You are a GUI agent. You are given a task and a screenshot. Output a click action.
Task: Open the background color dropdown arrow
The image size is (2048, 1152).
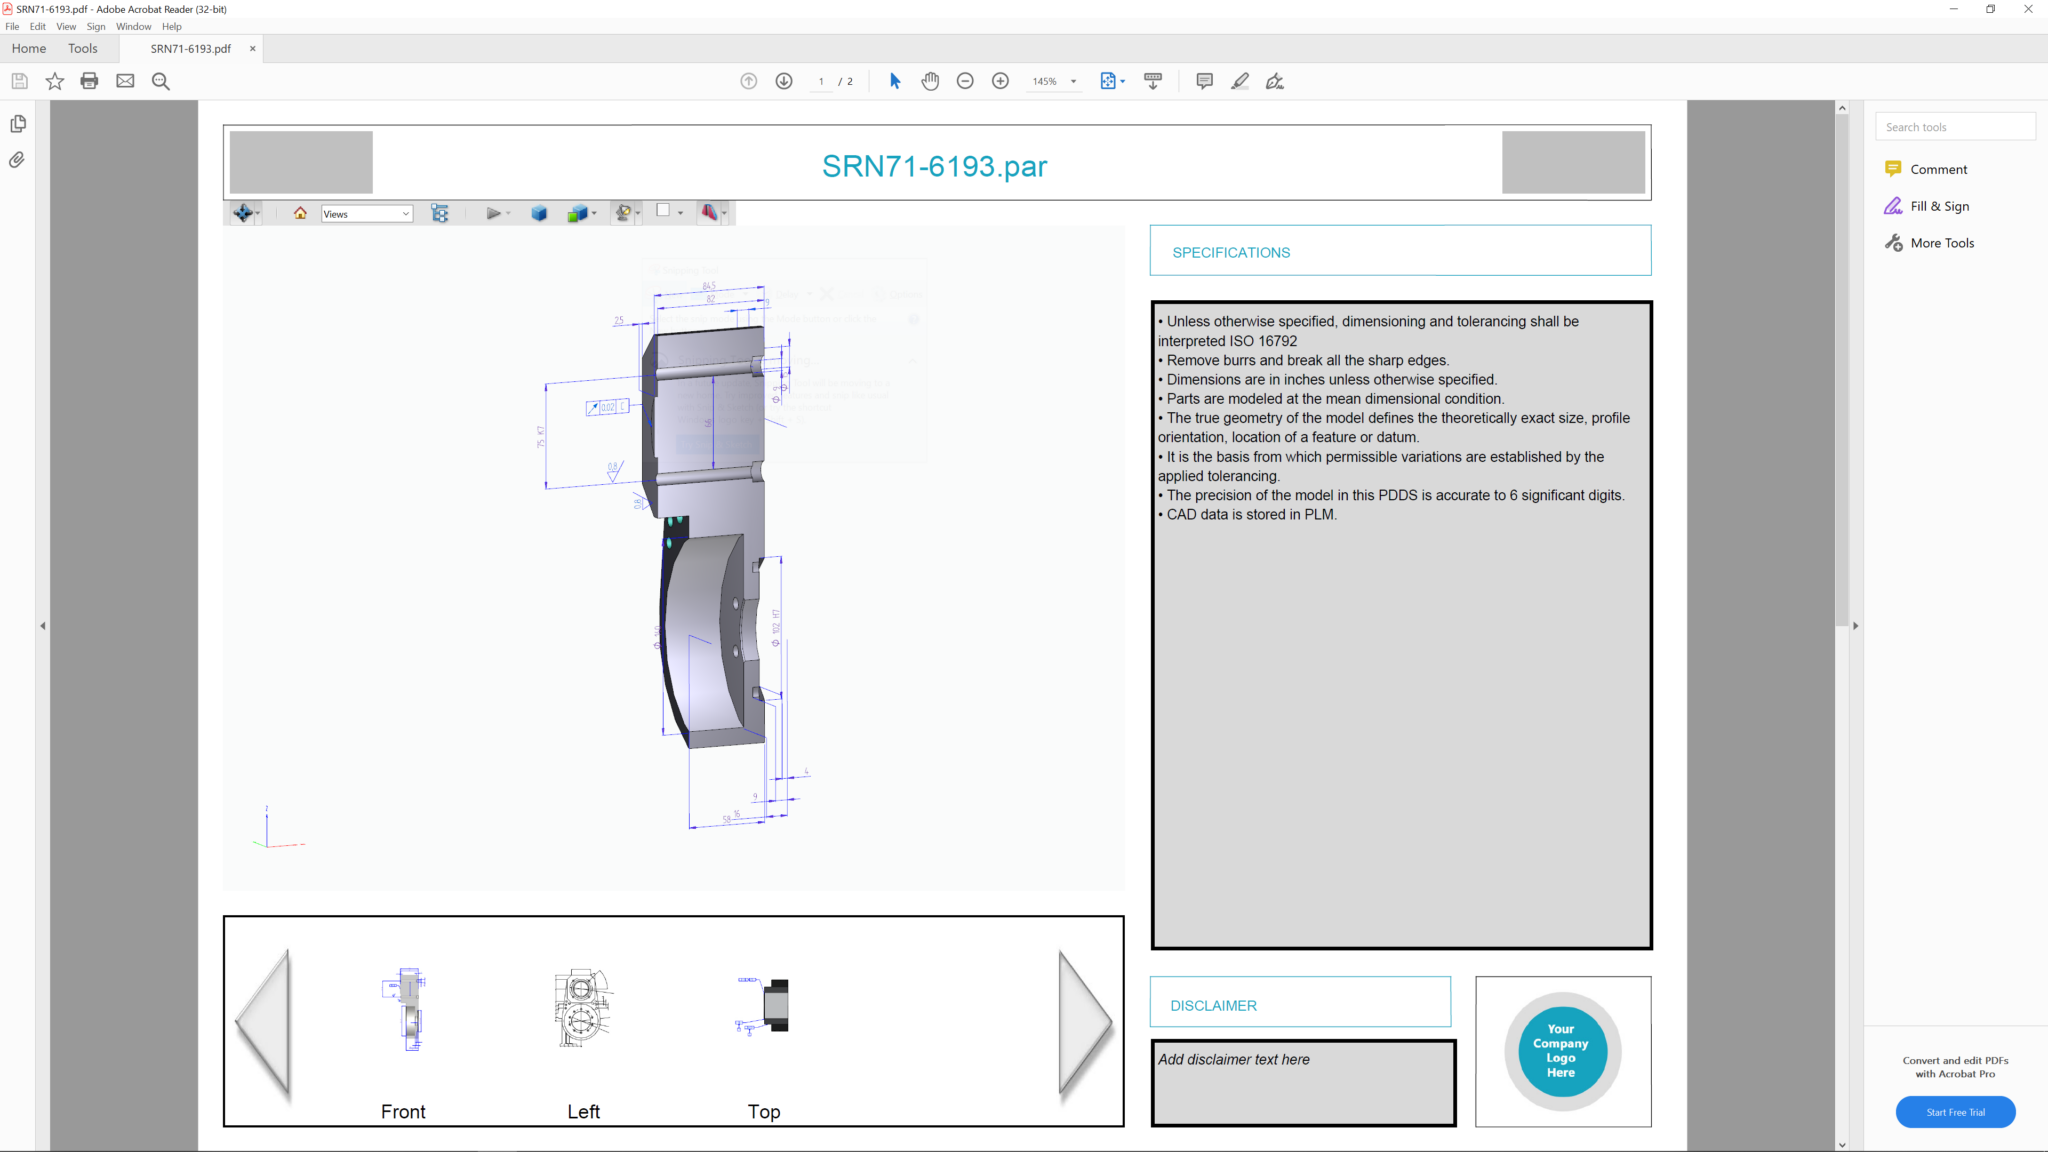point(681,214)
